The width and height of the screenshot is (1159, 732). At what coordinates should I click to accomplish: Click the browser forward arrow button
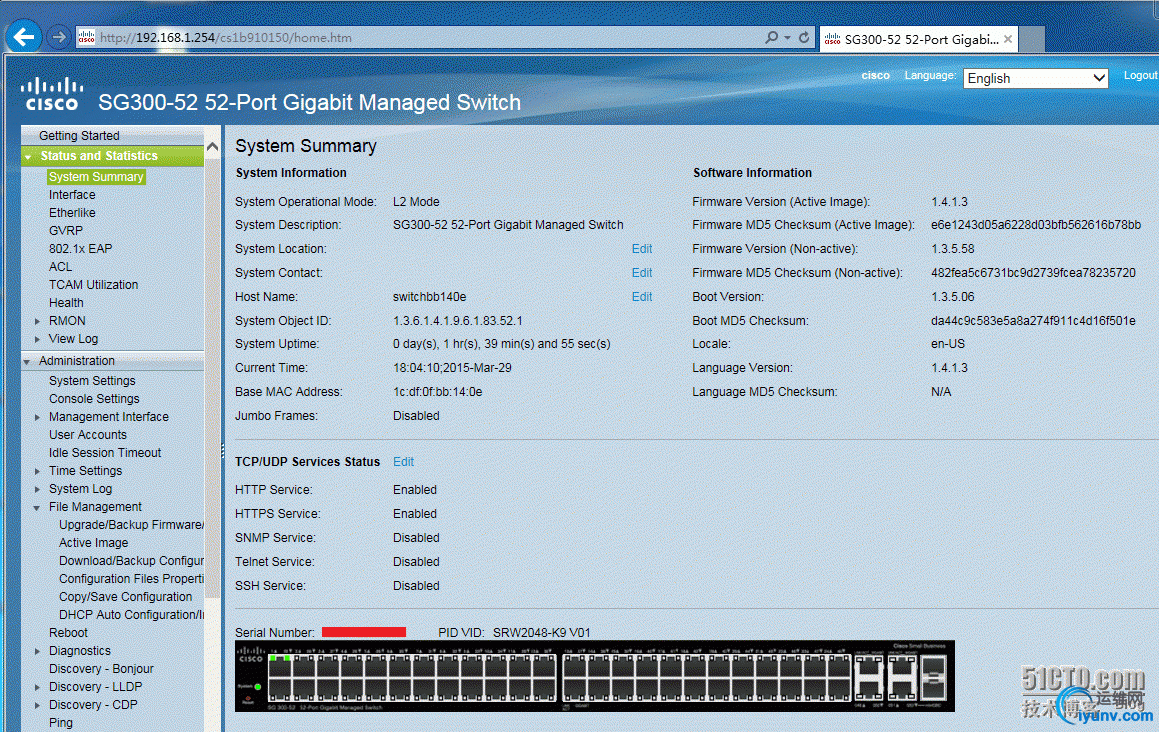59,37
